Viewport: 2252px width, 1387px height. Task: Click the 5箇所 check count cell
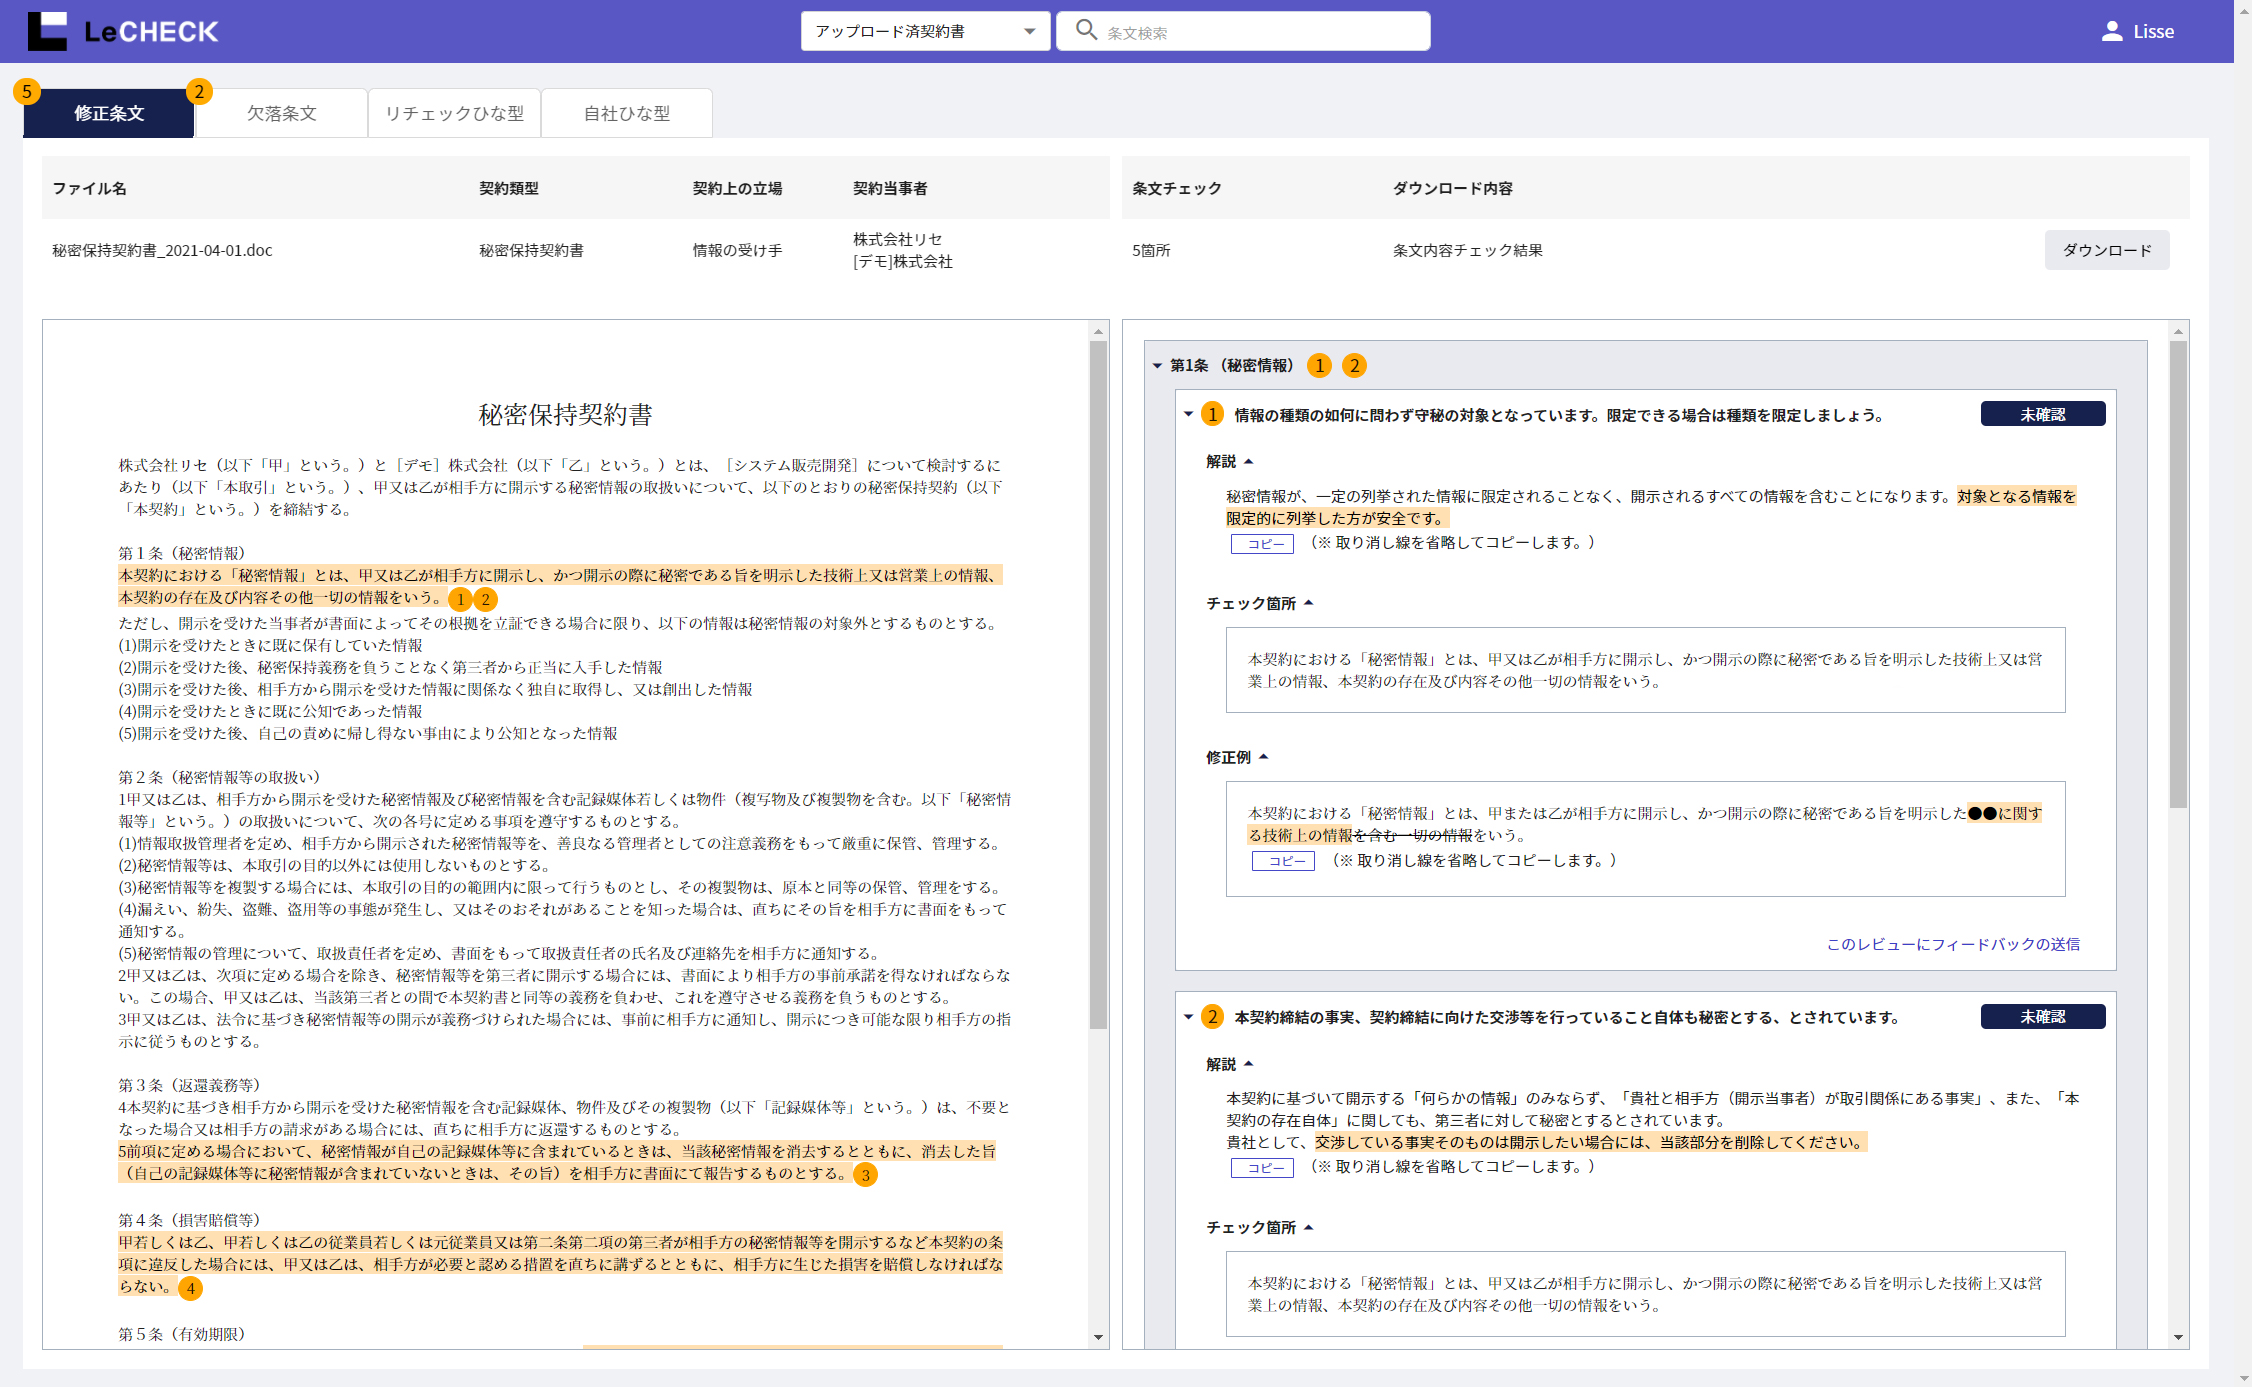click(x=1151, y=250)
